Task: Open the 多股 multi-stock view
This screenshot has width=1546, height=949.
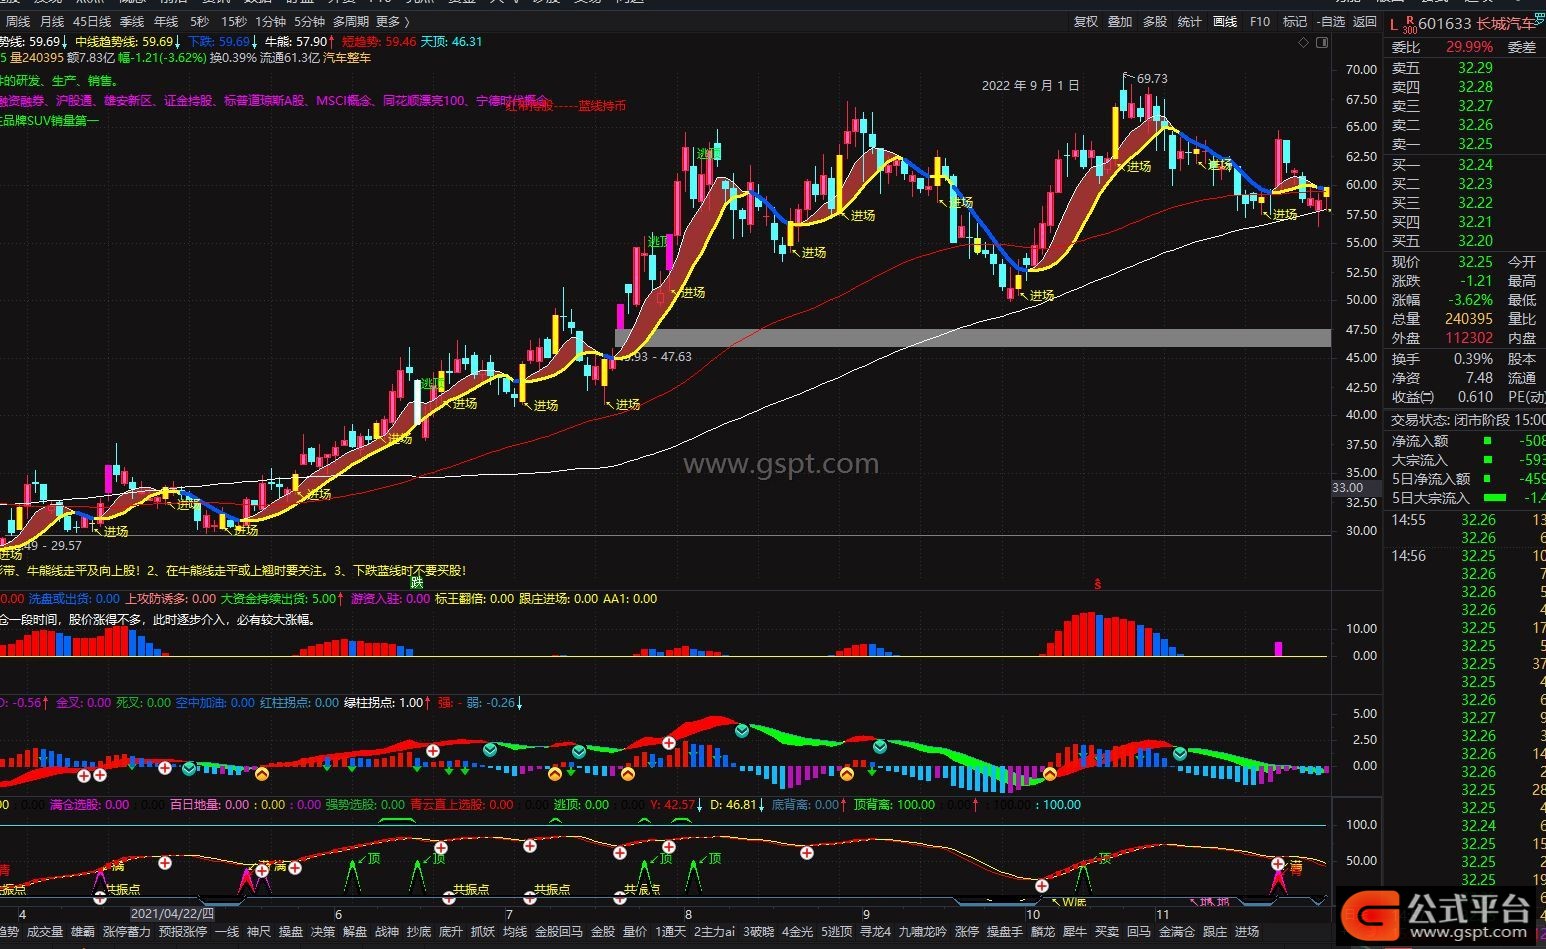Action: pyautogui.click(x=1155, y=21)
